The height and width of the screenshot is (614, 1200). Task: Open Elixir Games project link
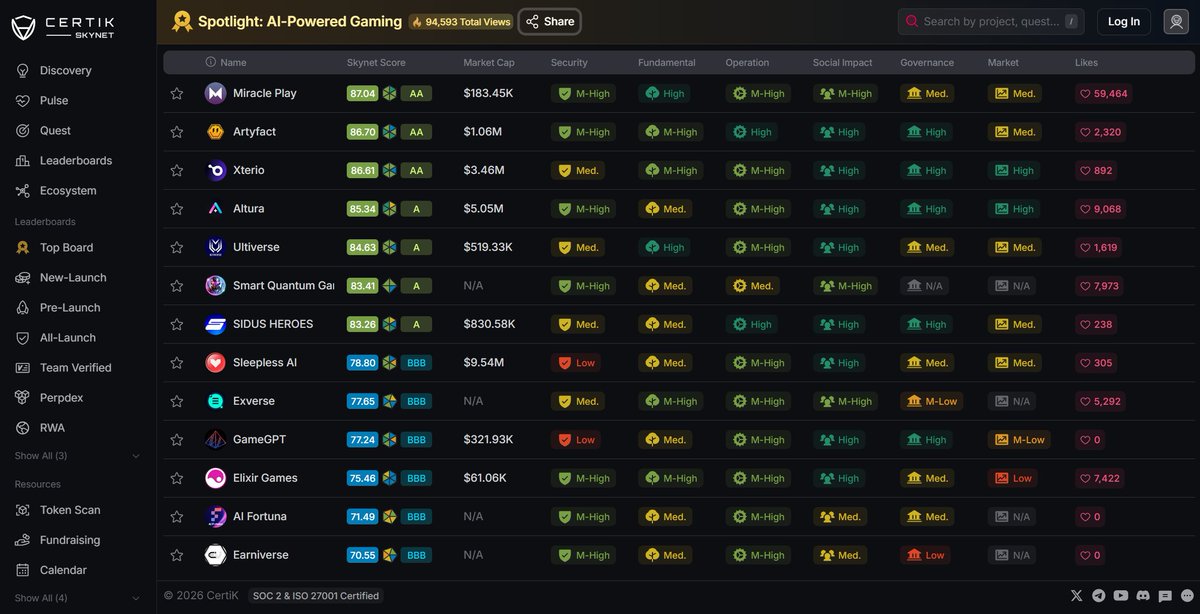(265, 478)
